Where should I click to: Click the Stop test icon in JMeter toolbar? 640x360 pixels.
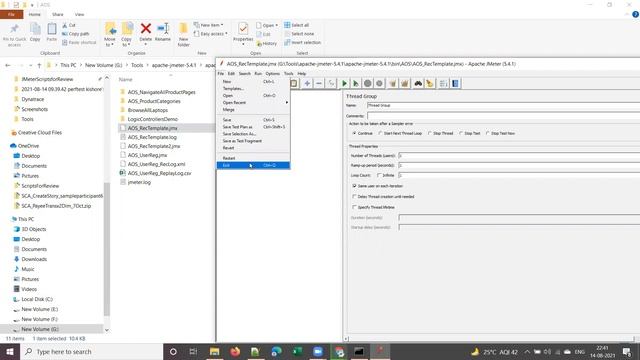click(x=367, y=83)
